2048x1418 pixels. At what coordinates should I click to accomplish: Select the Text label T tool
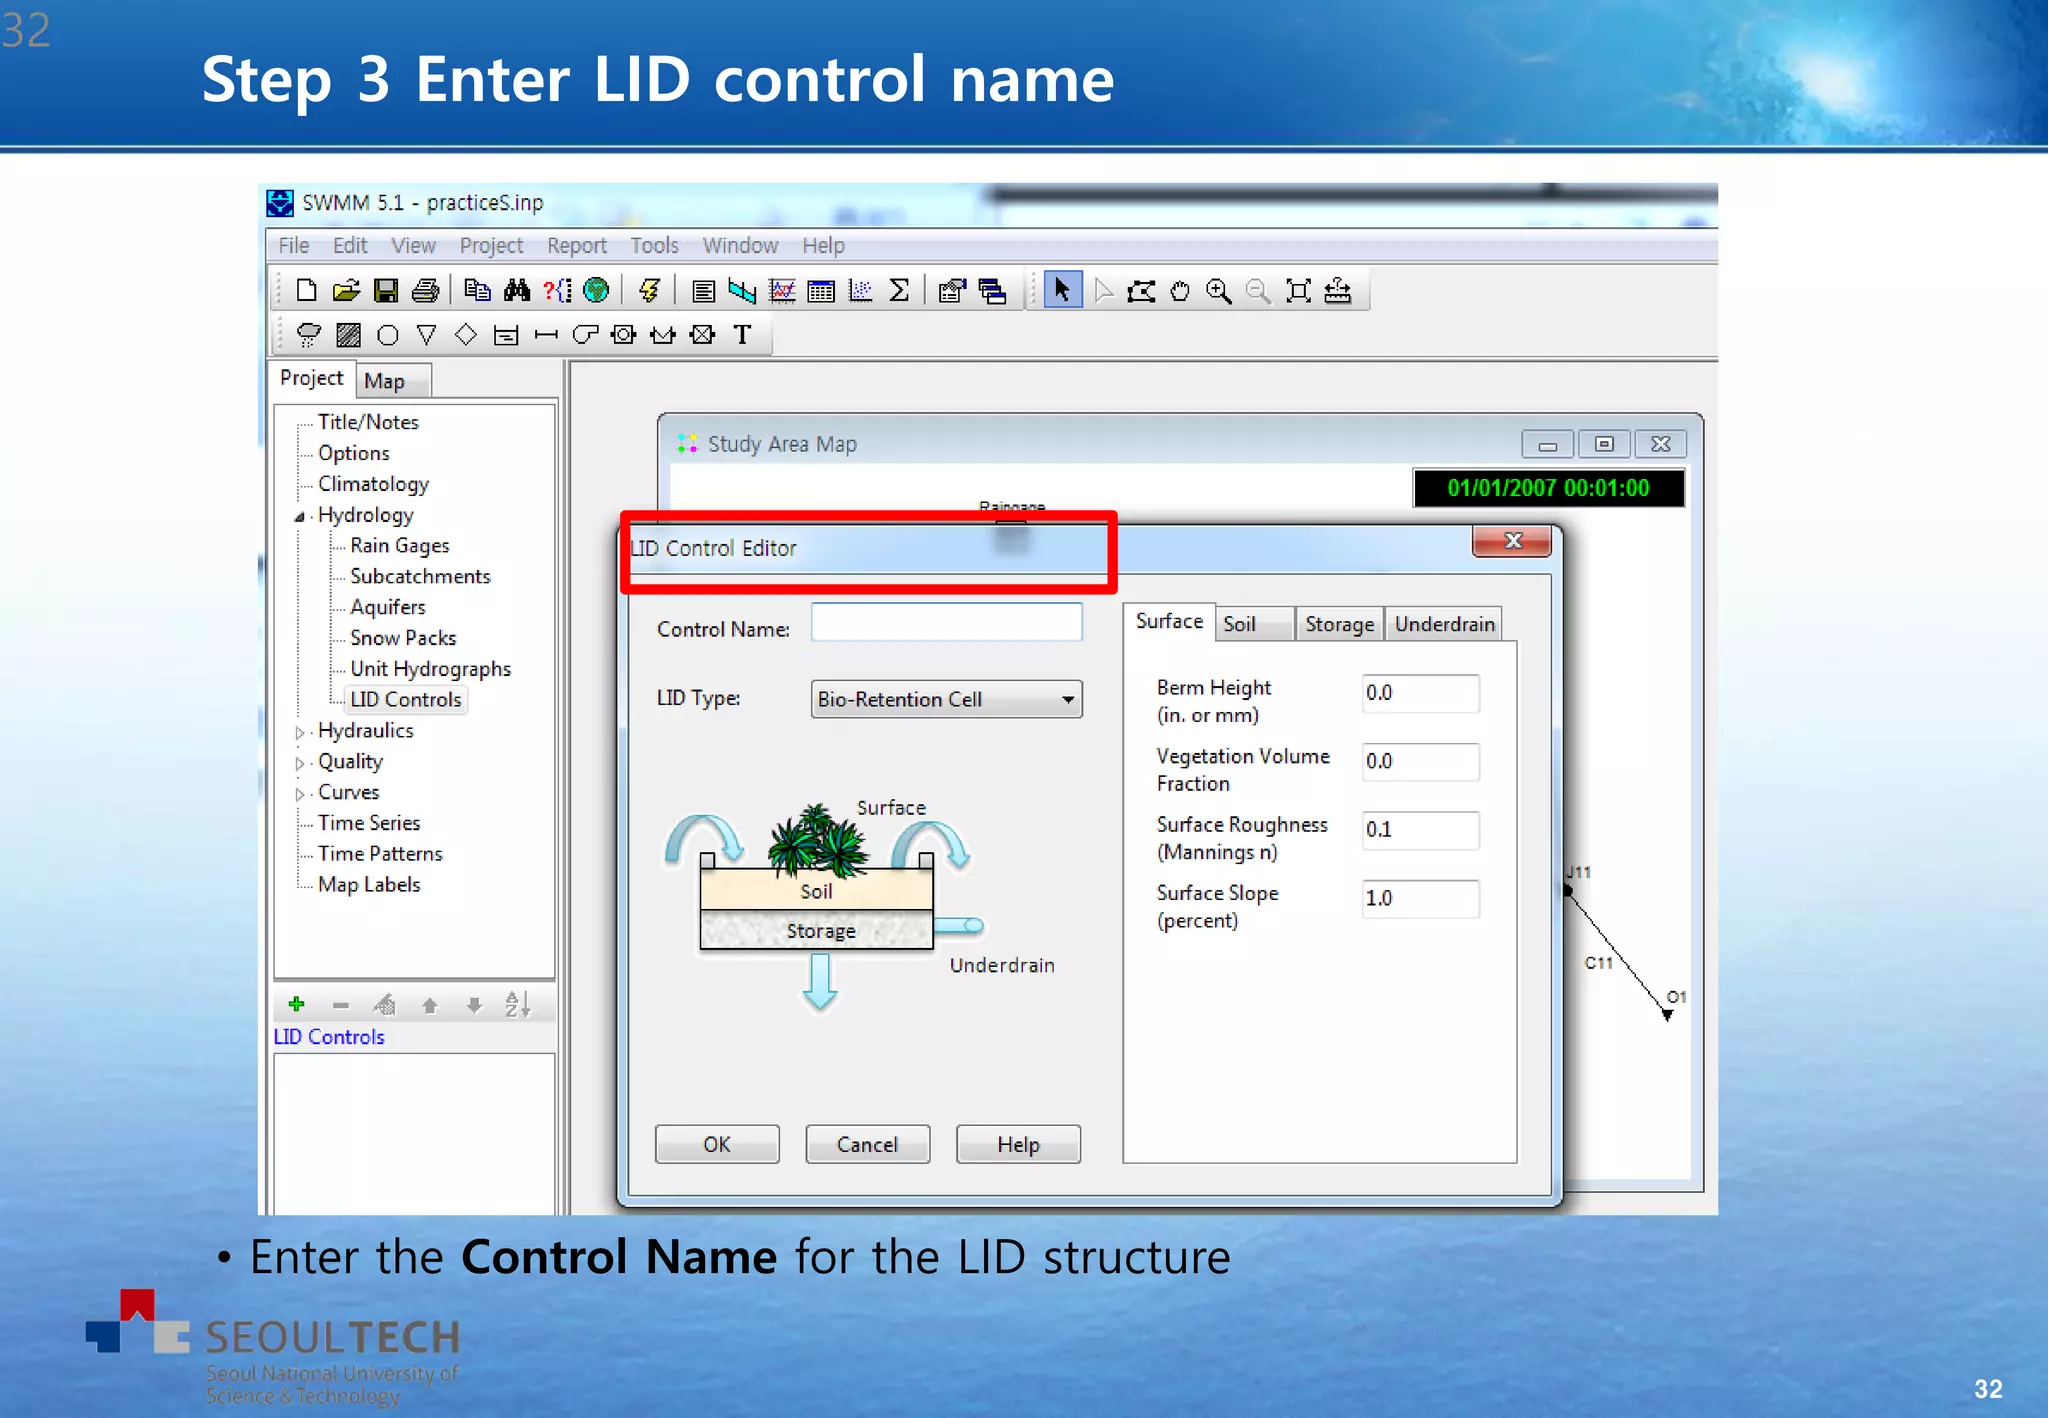(742, 335)
